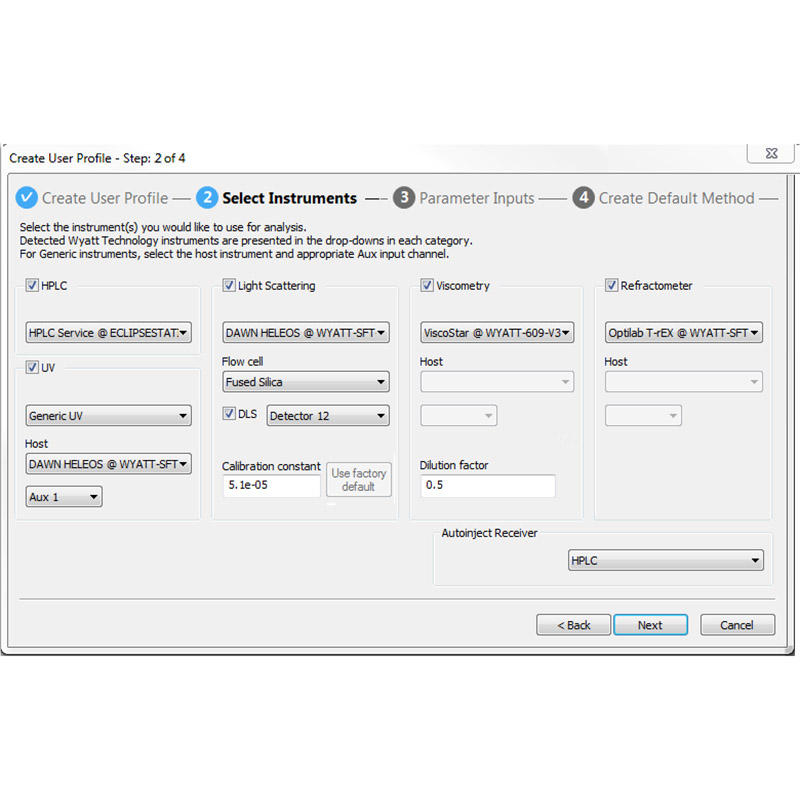The width and height of the screenshot is (800, 800).
Task: Click the step 2 circle icon
Action: (x=207, y=197)
